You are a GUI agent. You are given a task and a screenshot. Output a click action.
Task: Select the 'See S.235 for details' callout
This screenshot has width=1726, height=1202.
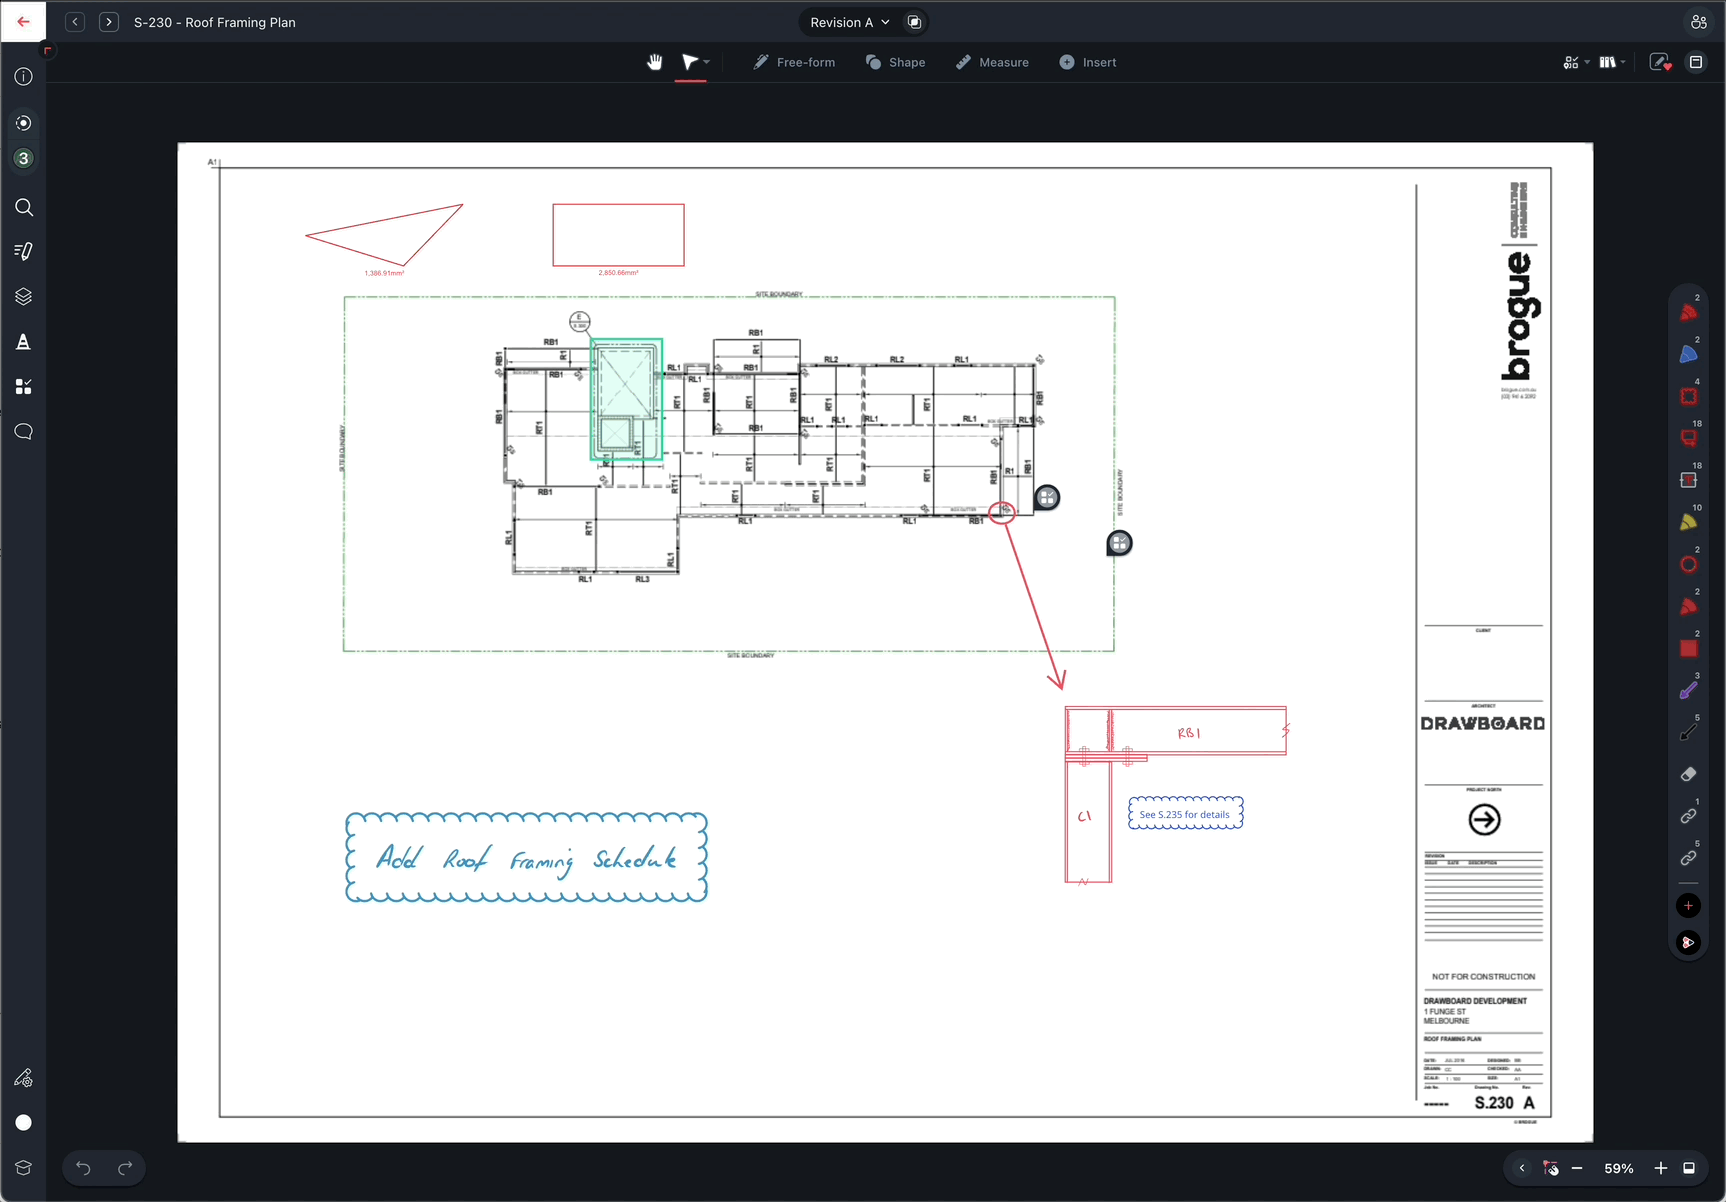[x=1185, y=813]
